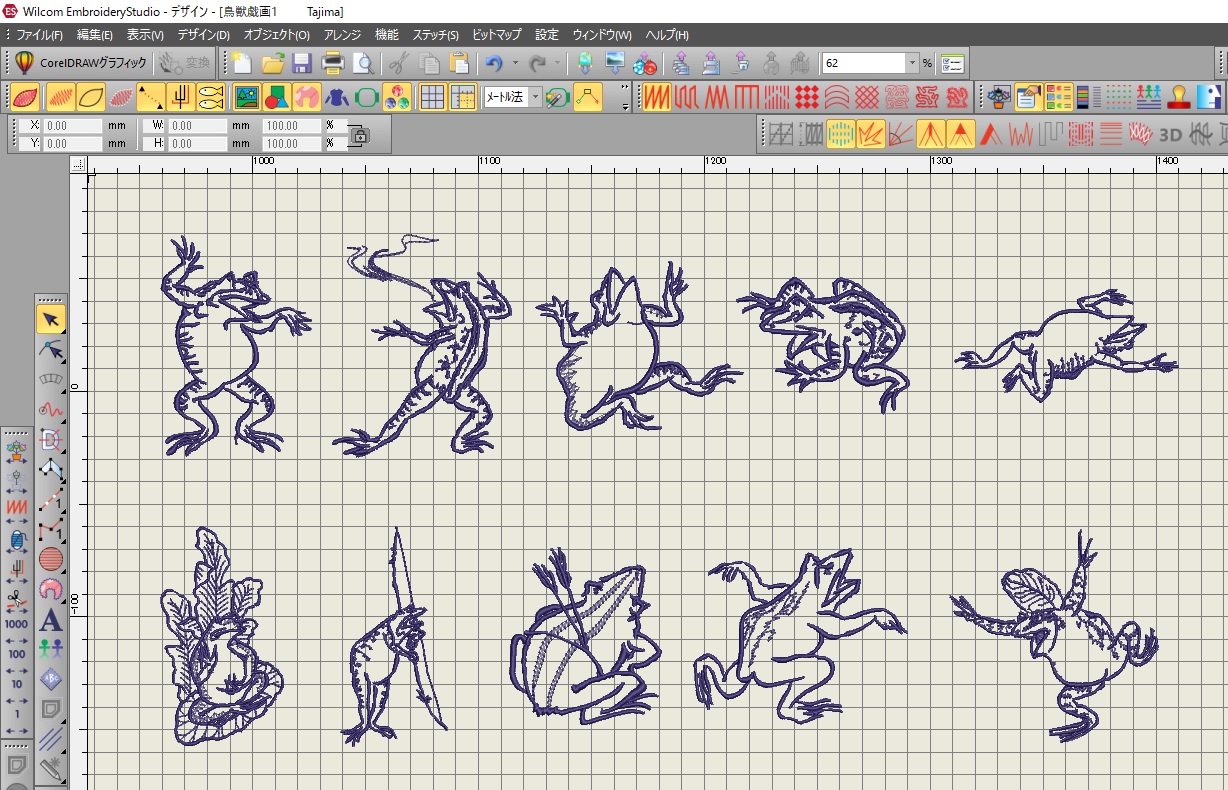Toggle the function symbols fork icon
This screenshot has width=1228, height=790.
(181, 97)
